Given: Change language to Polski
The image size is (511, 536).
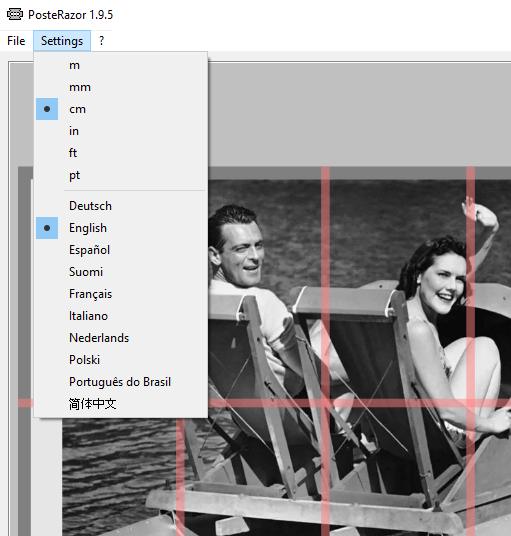Looking at the screenshot, I should (121, 360).
